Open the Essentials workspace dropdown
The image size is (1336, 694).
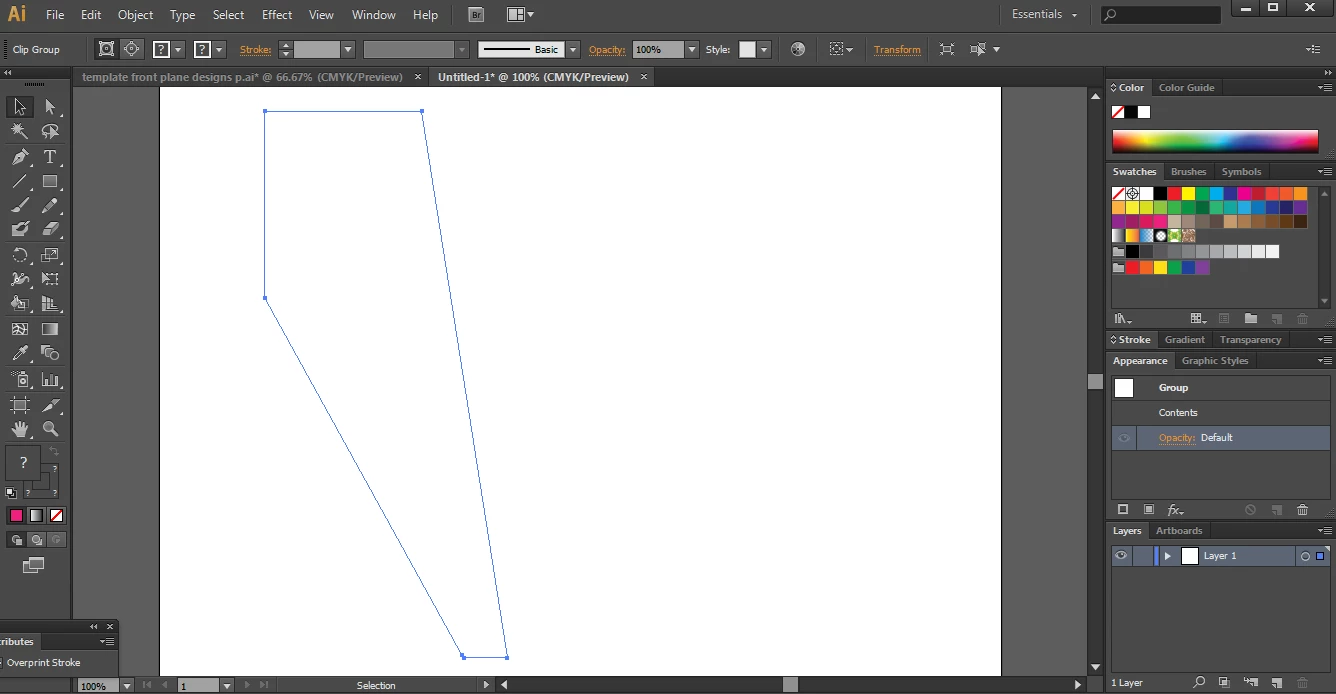click(1044, 15)
